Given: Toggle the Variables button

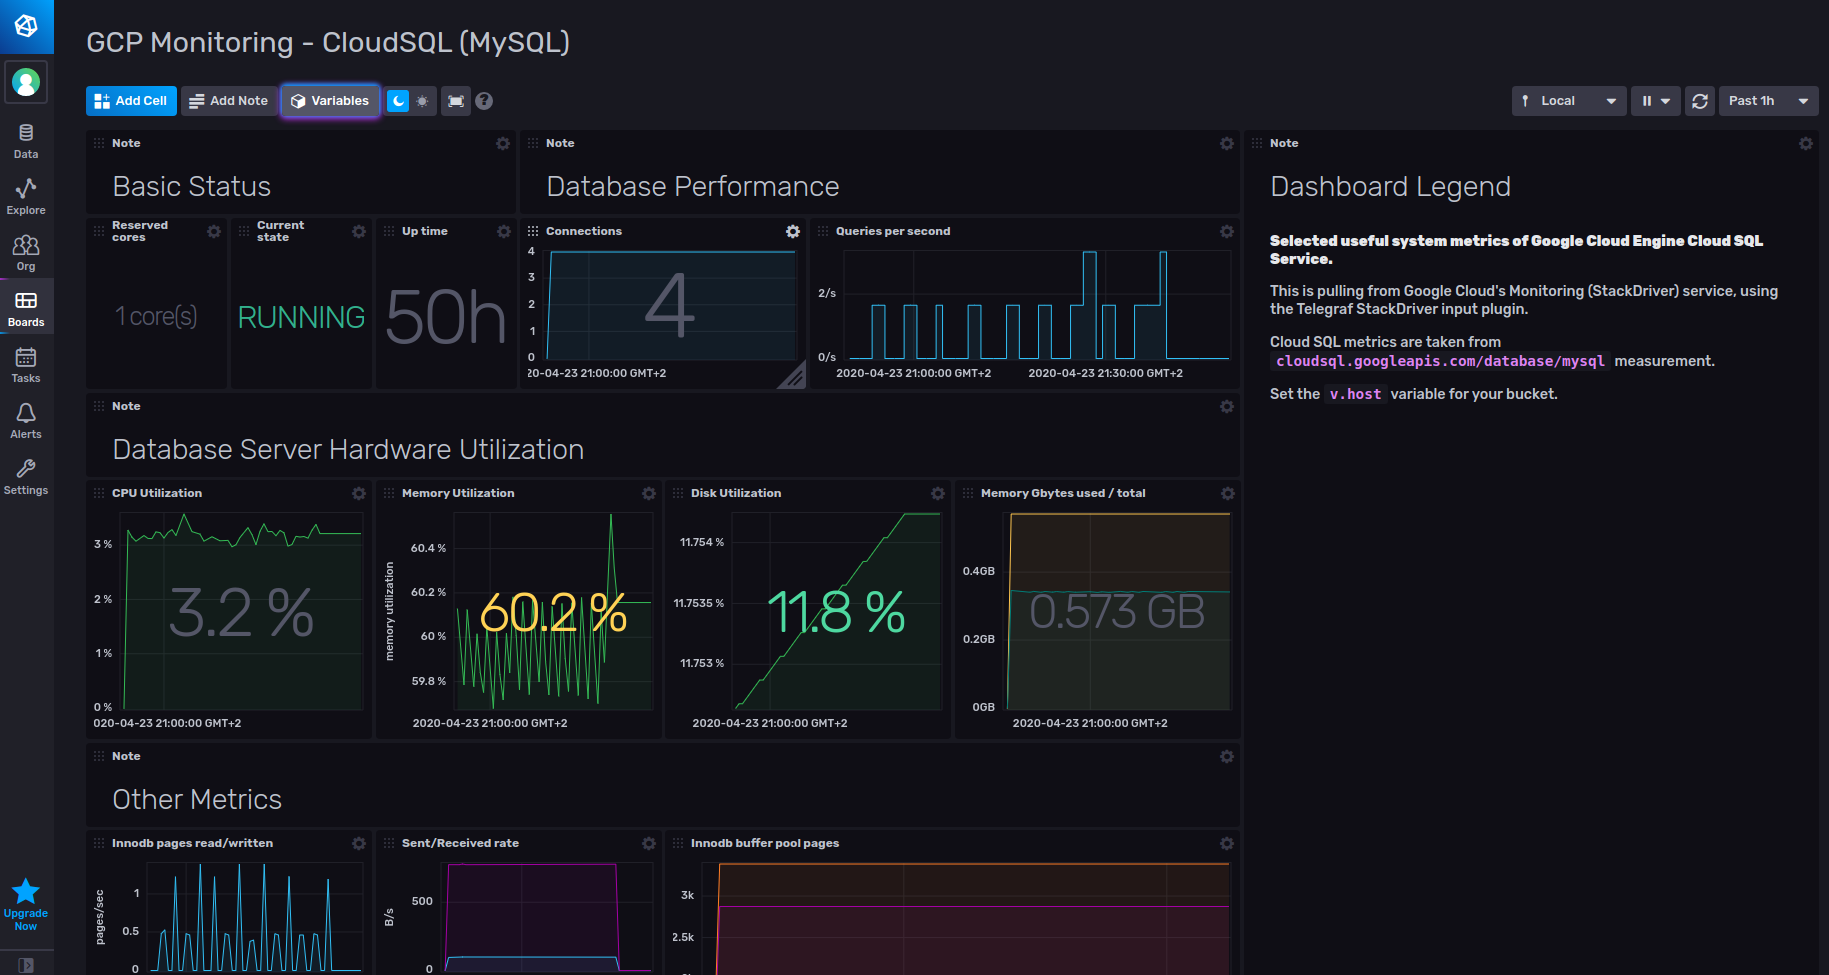Looking at the screenshot, I should tap(330, 101).
